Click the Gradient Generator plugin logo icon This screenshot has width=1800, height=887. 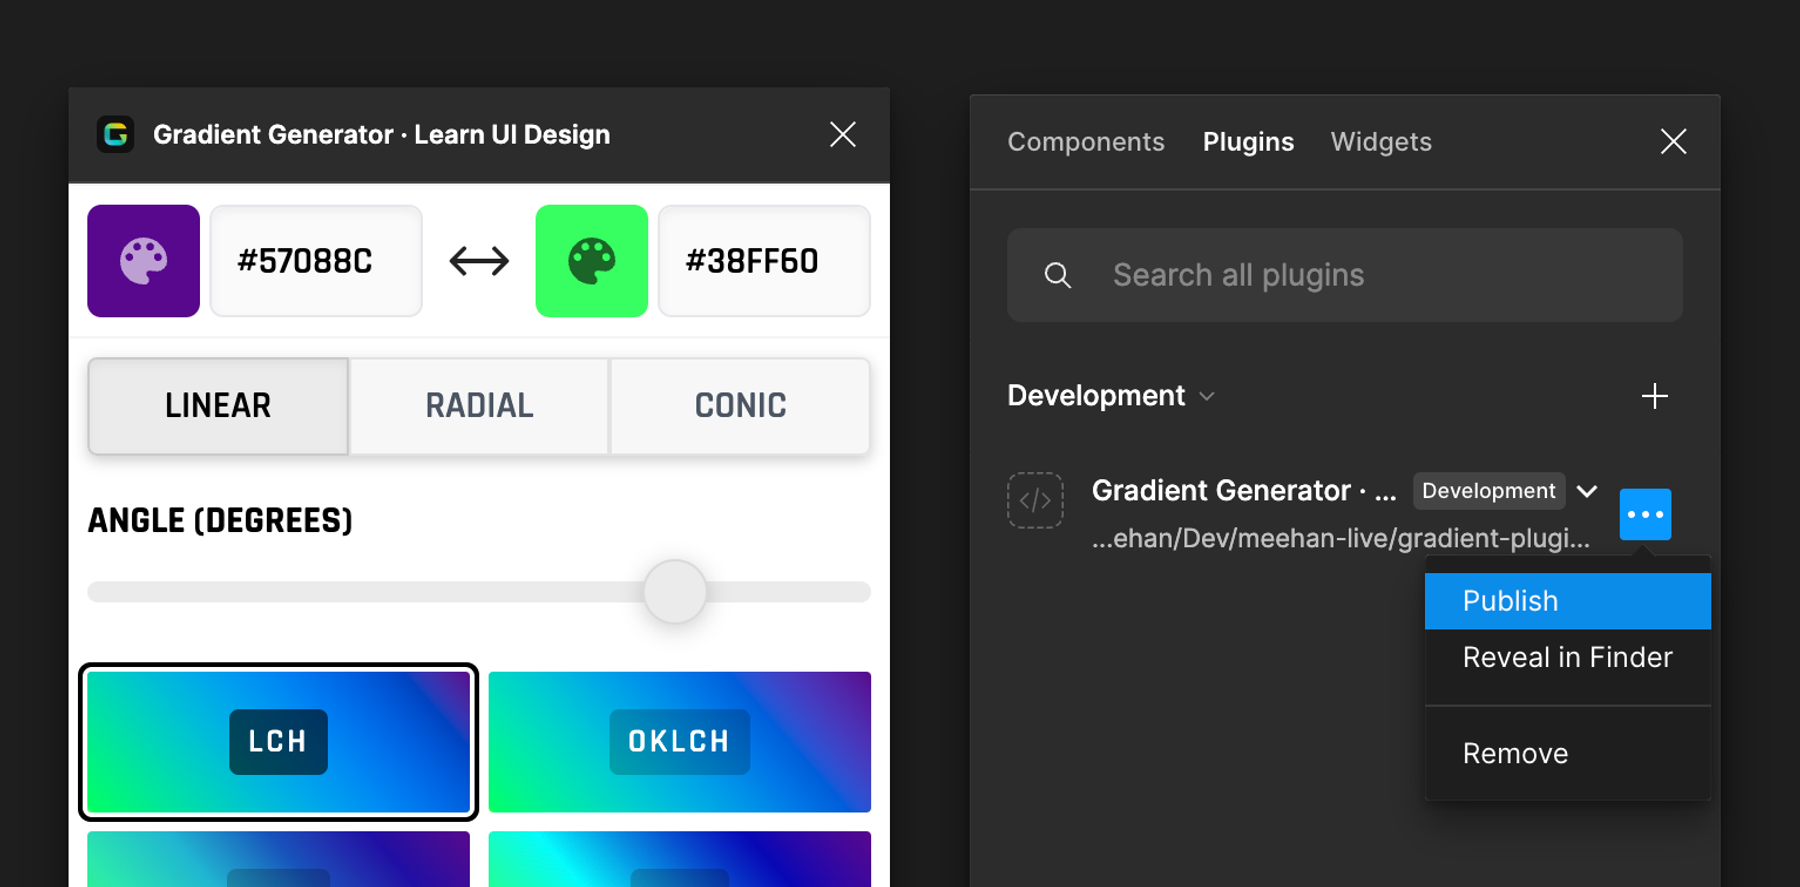pos(116,134)
